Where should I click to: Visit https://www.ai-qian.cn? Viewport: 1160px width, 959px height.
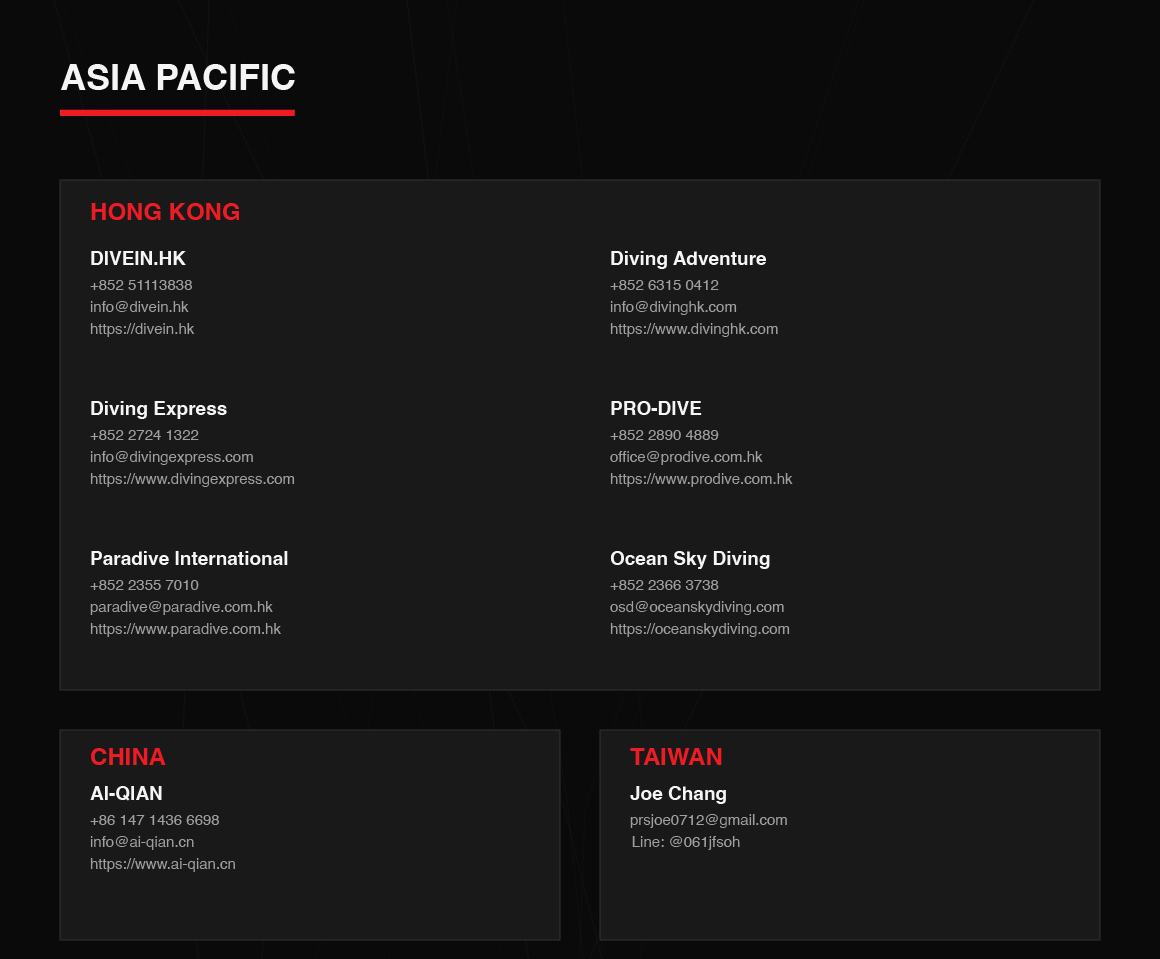point(163,864)
